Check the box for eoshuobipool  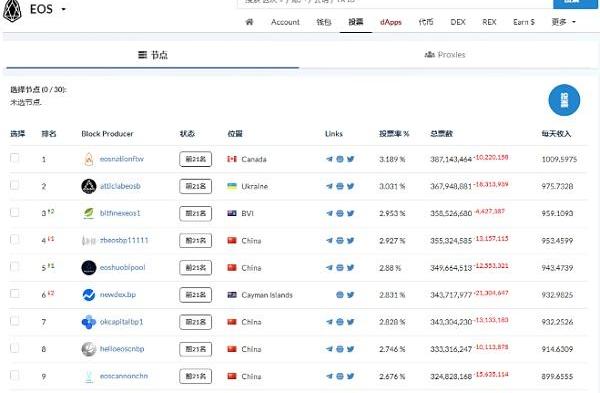point(15,267)
